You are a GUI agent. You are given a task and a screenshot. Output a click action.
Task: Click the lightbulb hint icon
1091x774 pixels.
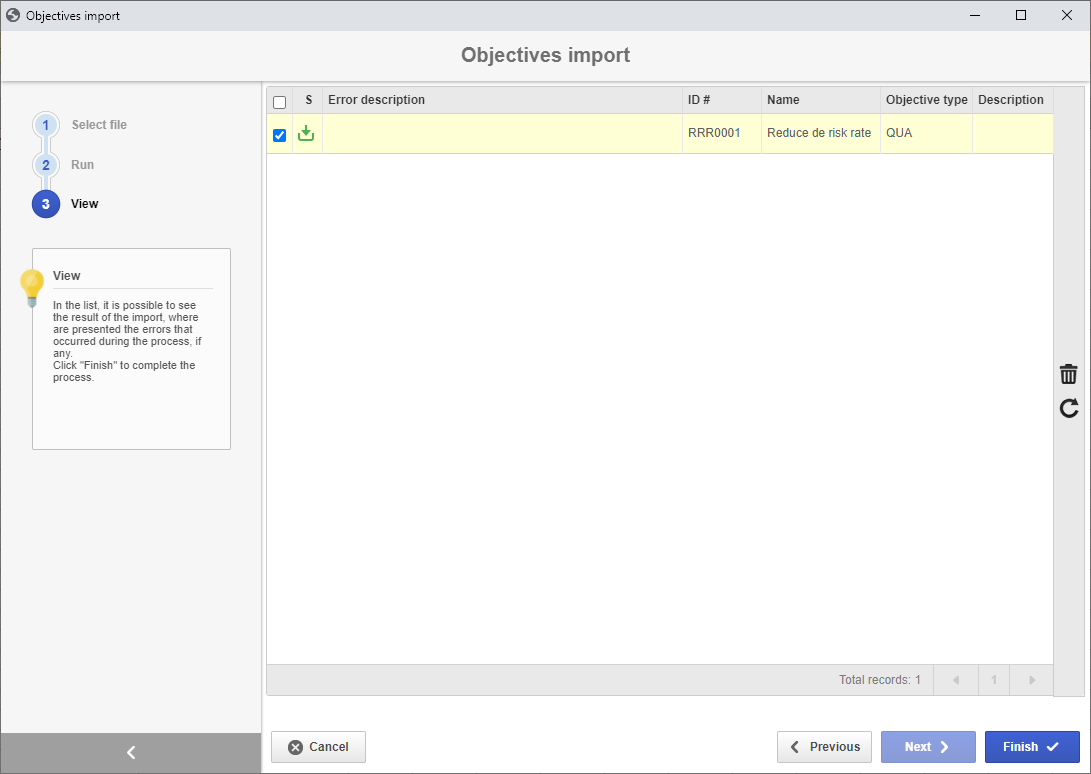pos(32,288)
